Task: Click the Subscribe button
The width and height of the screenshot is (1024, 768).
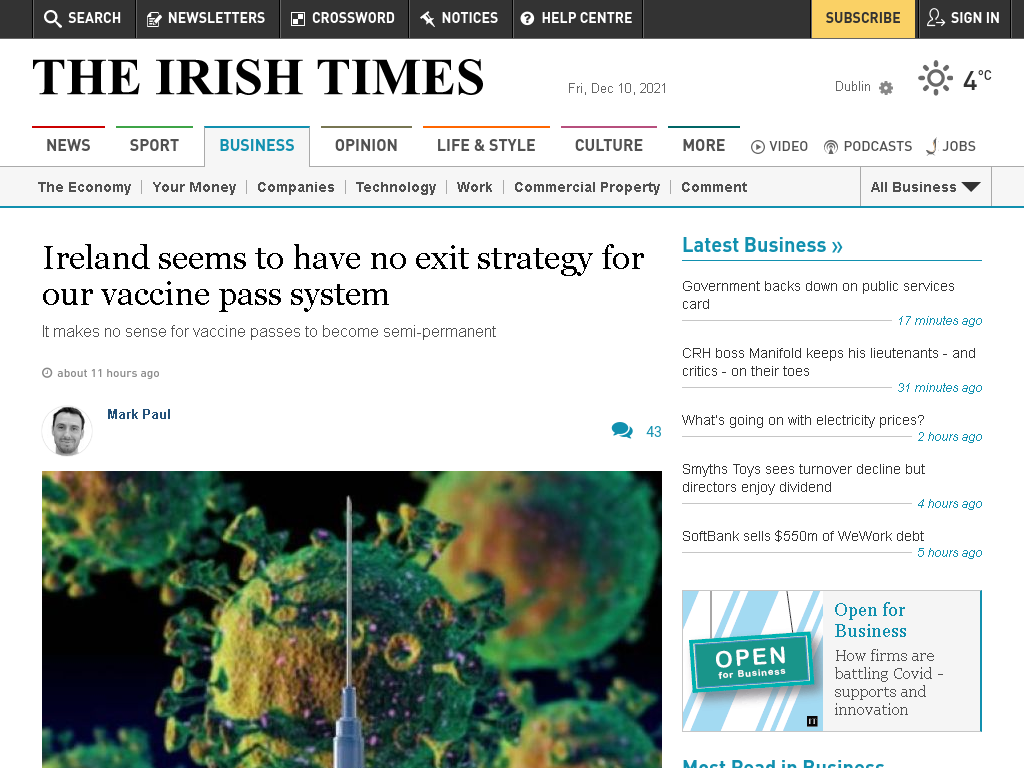Action: click(863, 19)
